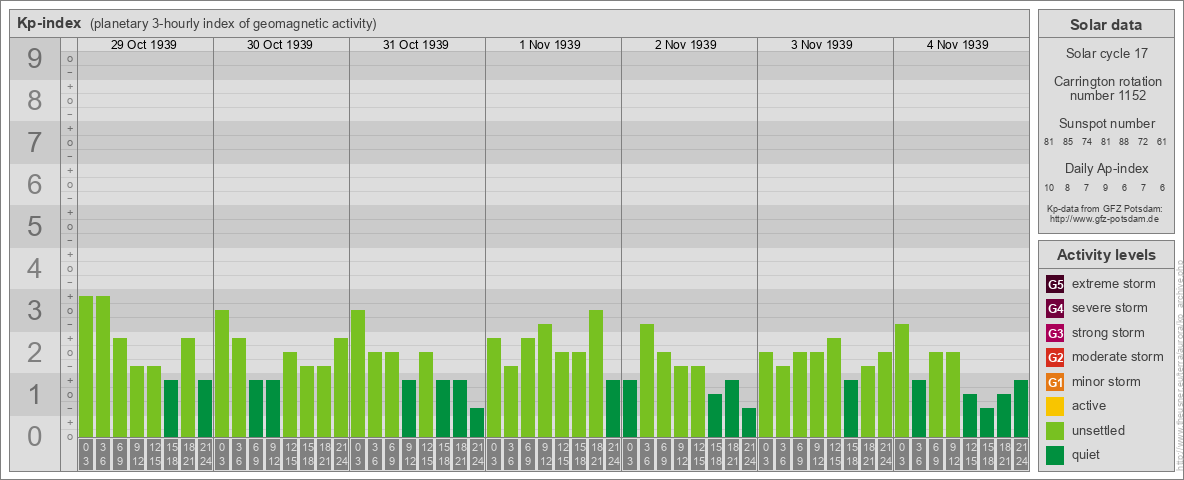
Task: Click the Ap-index value 9
Action: coord(1105,187)
